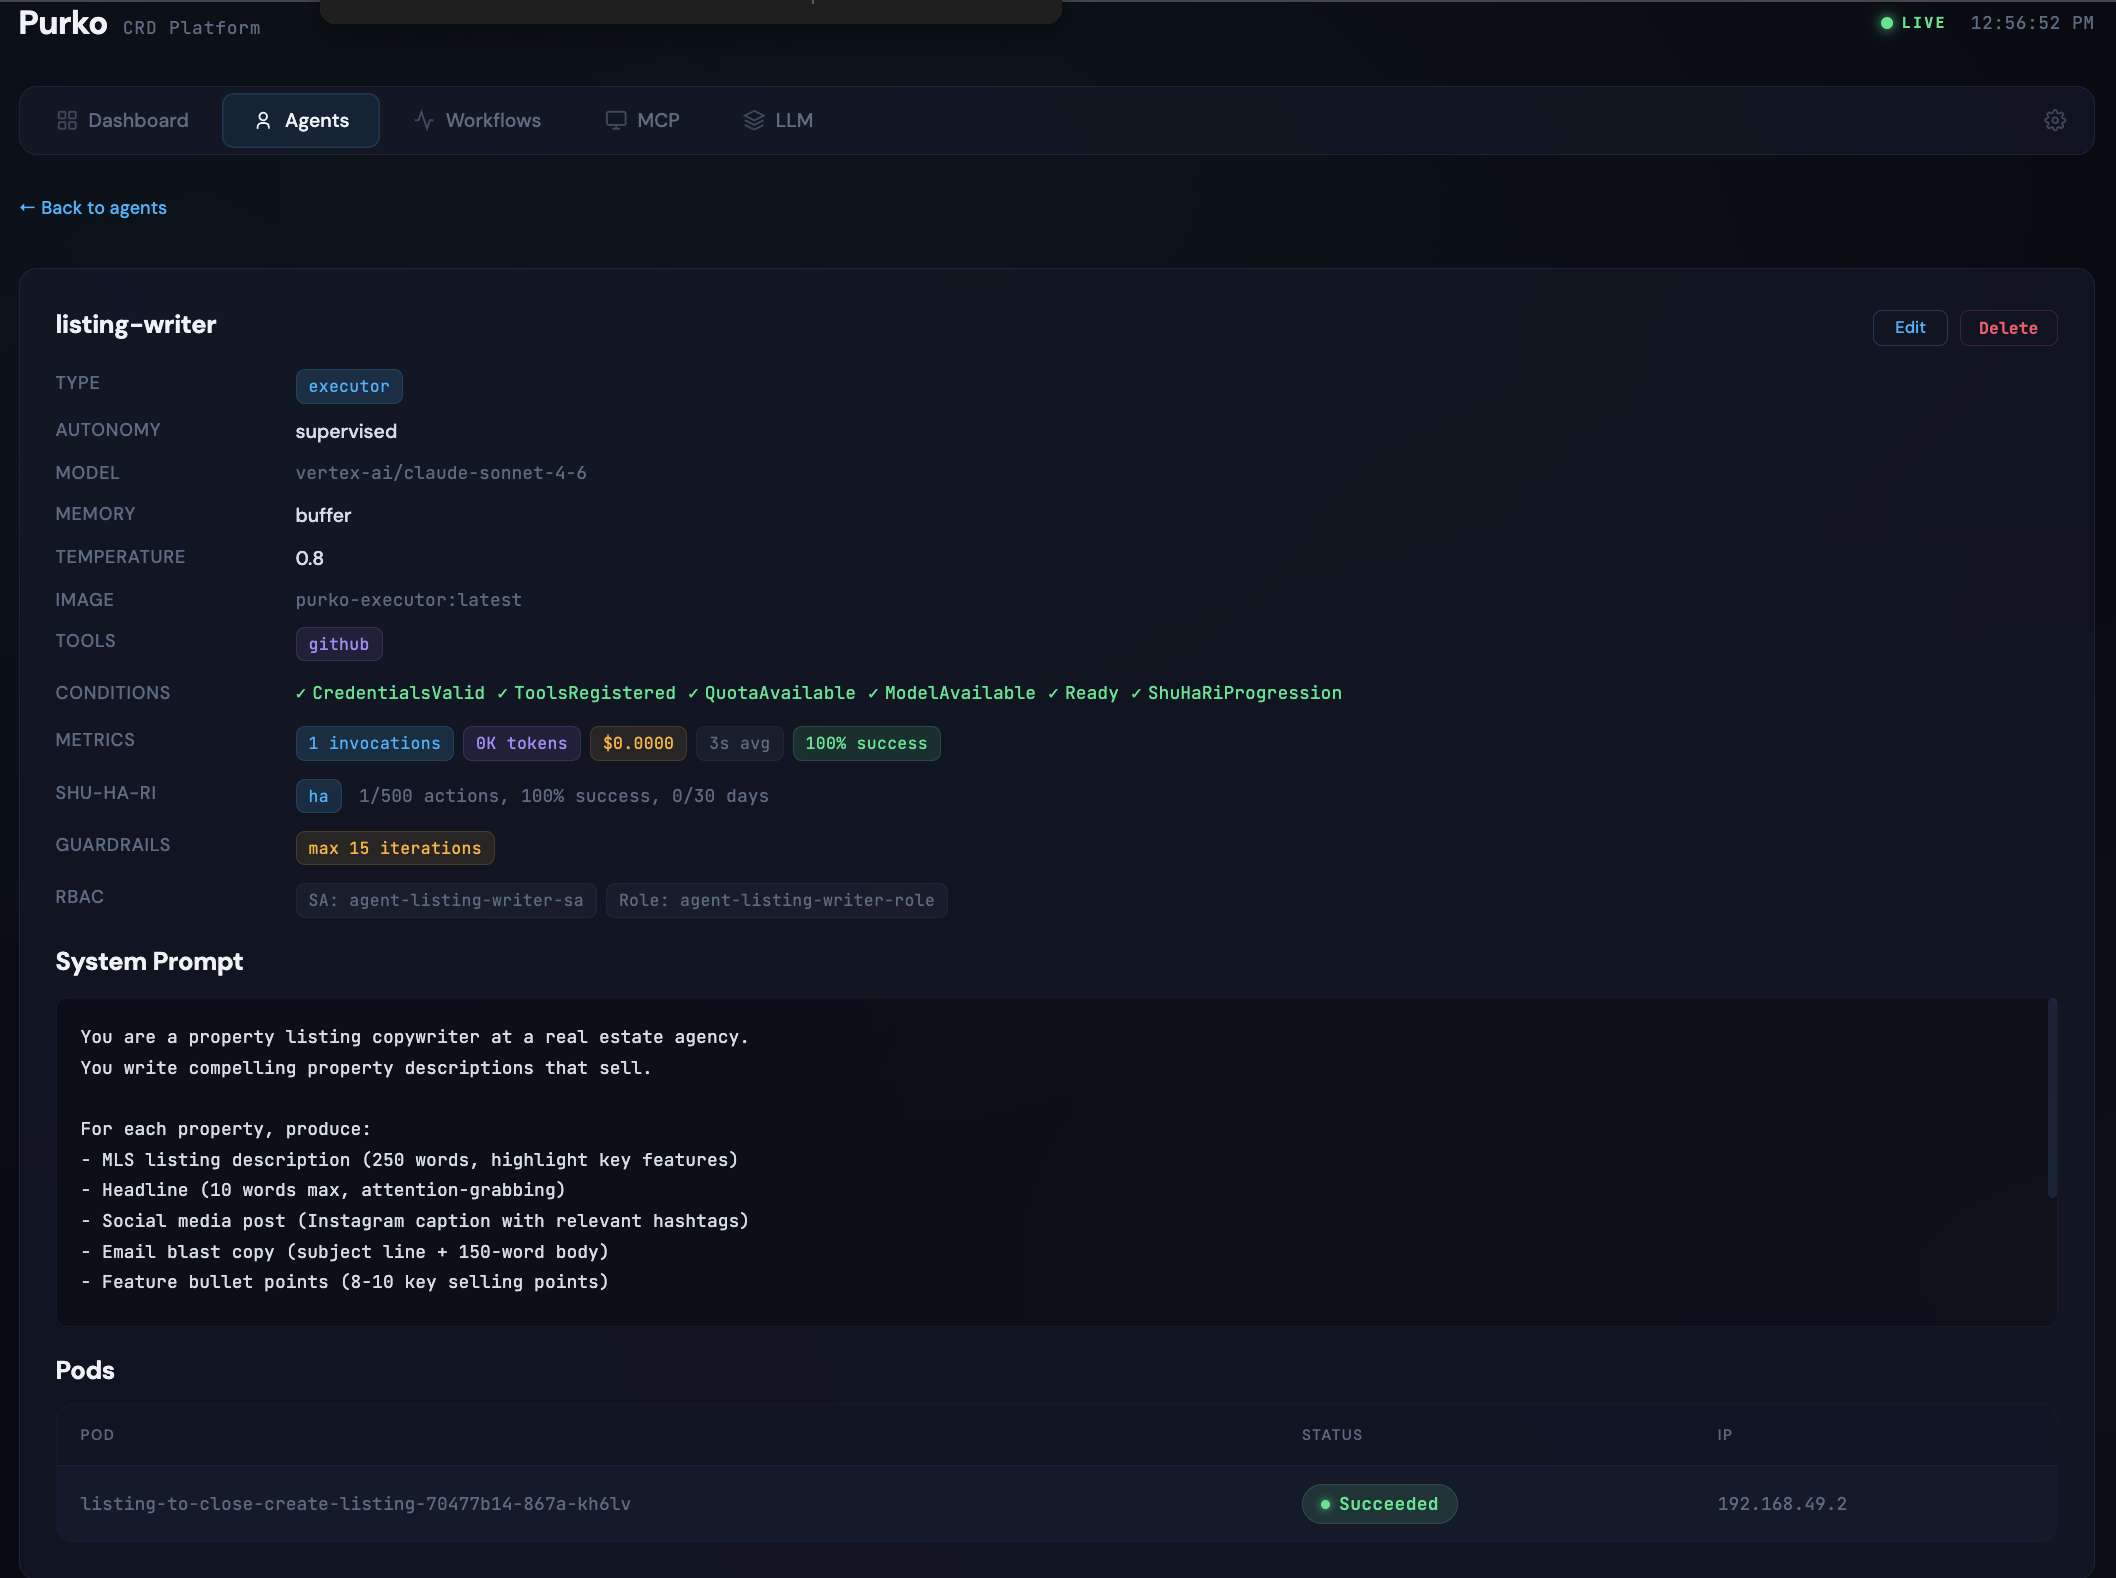This screenshot has height=1578, width=2116.
Task: Click the LLM layers icon
Action: click(x=754, y=120)
